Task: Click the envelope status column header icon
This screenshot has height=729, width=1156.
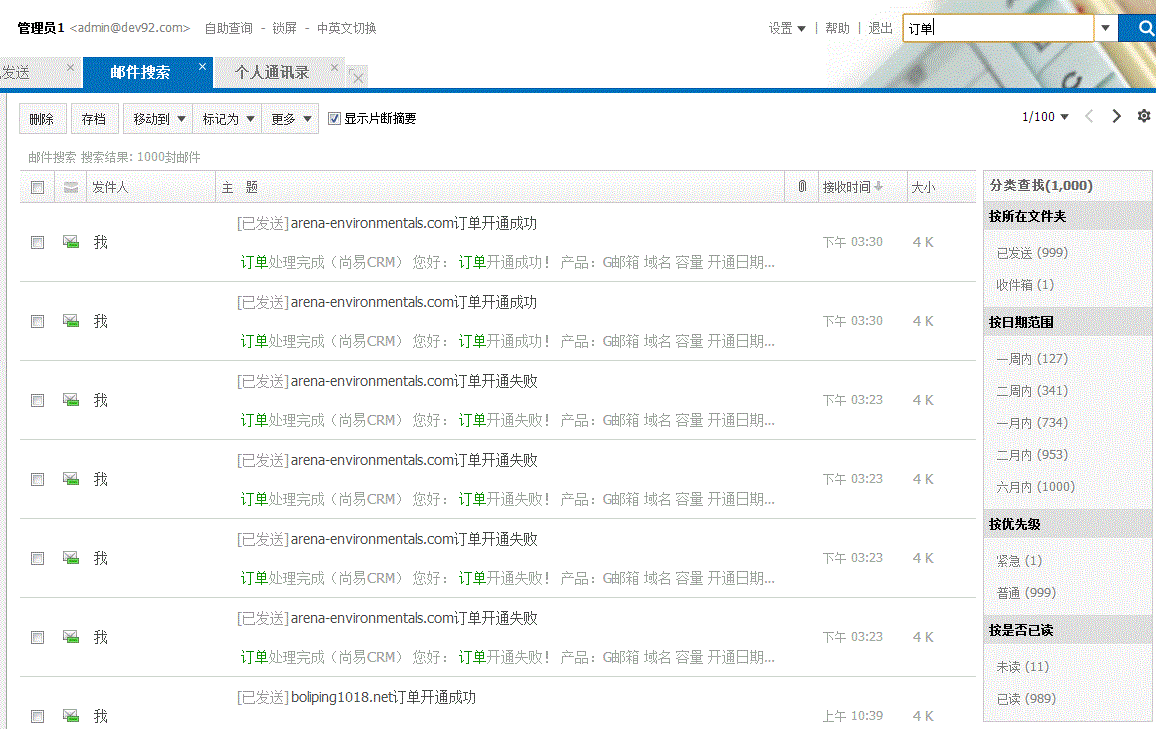Action: coord(70,187)
